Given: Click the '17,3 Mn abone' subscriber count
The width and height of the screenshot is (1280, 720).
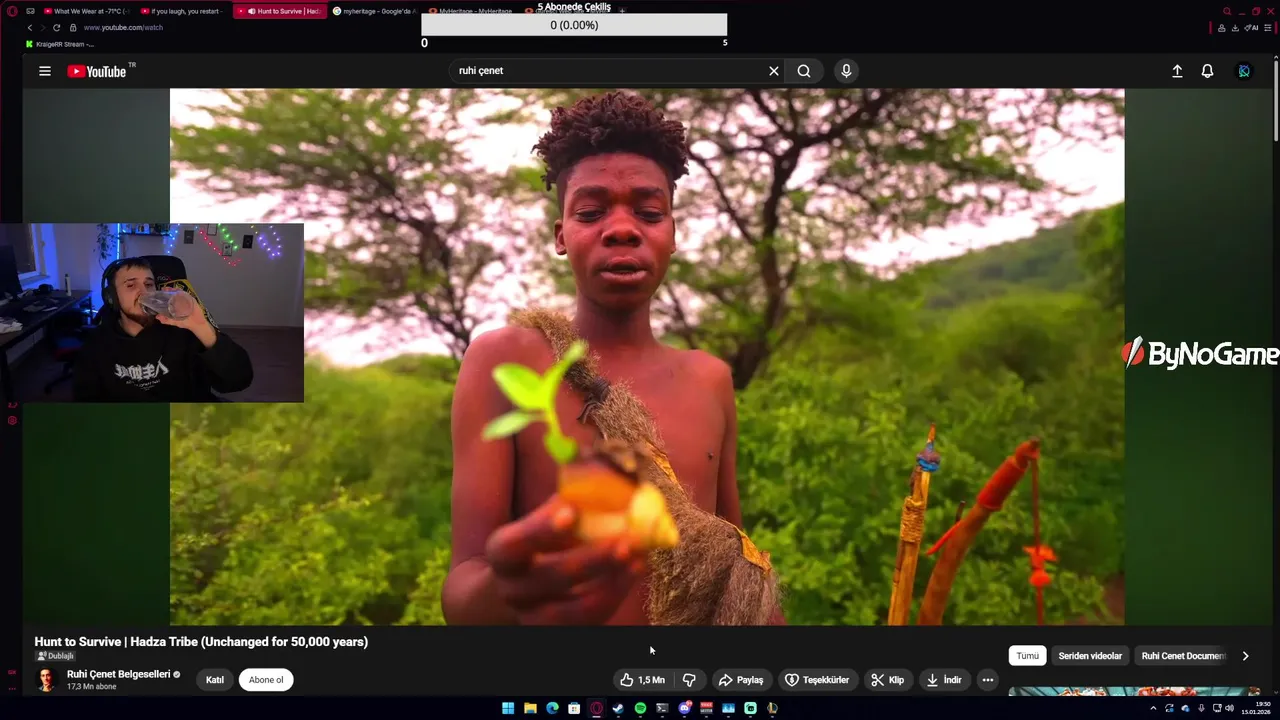Looking at the screenshot, I should (92, 687).
